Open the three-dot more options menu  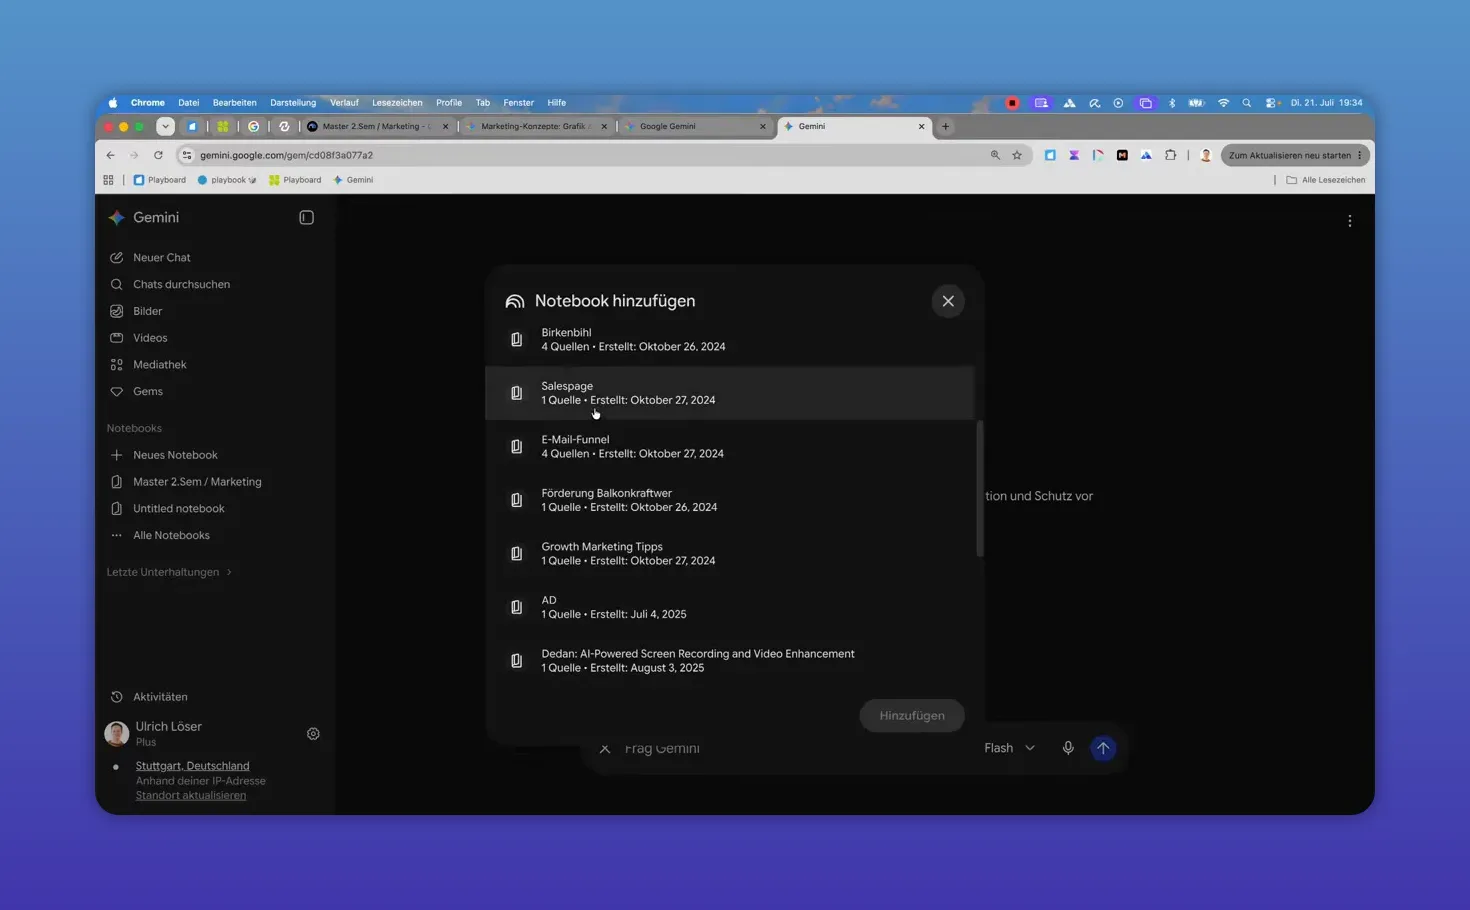pos(1350,221)
